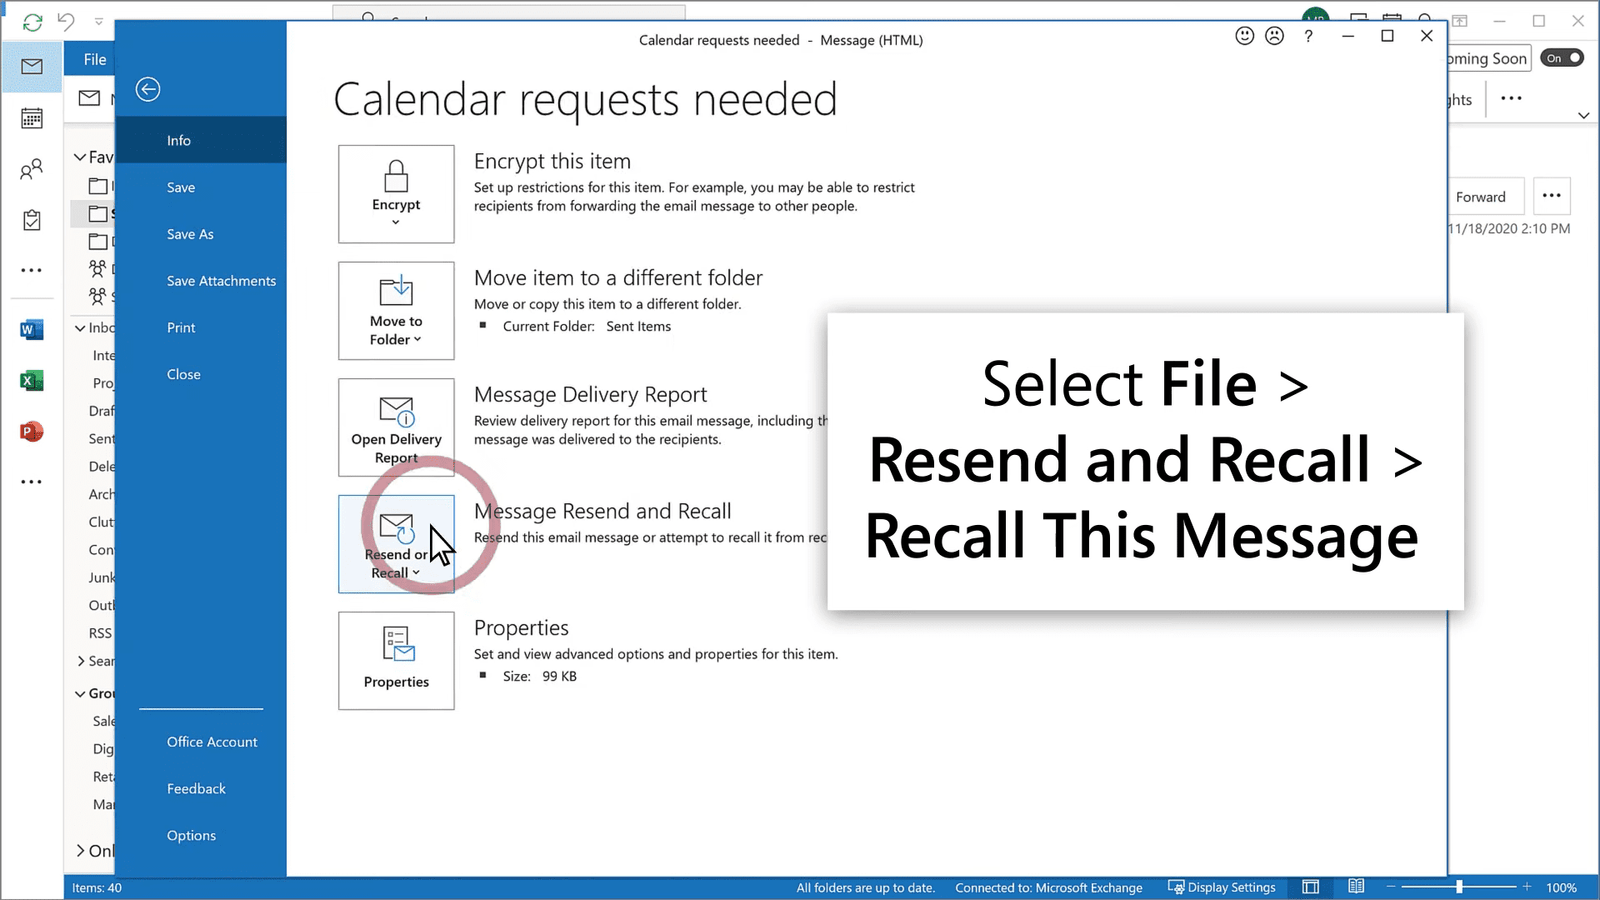The image size is (1600, 900).
Task: Switch to Mail view in Outlook sidebar
Action: click(32, 66)
